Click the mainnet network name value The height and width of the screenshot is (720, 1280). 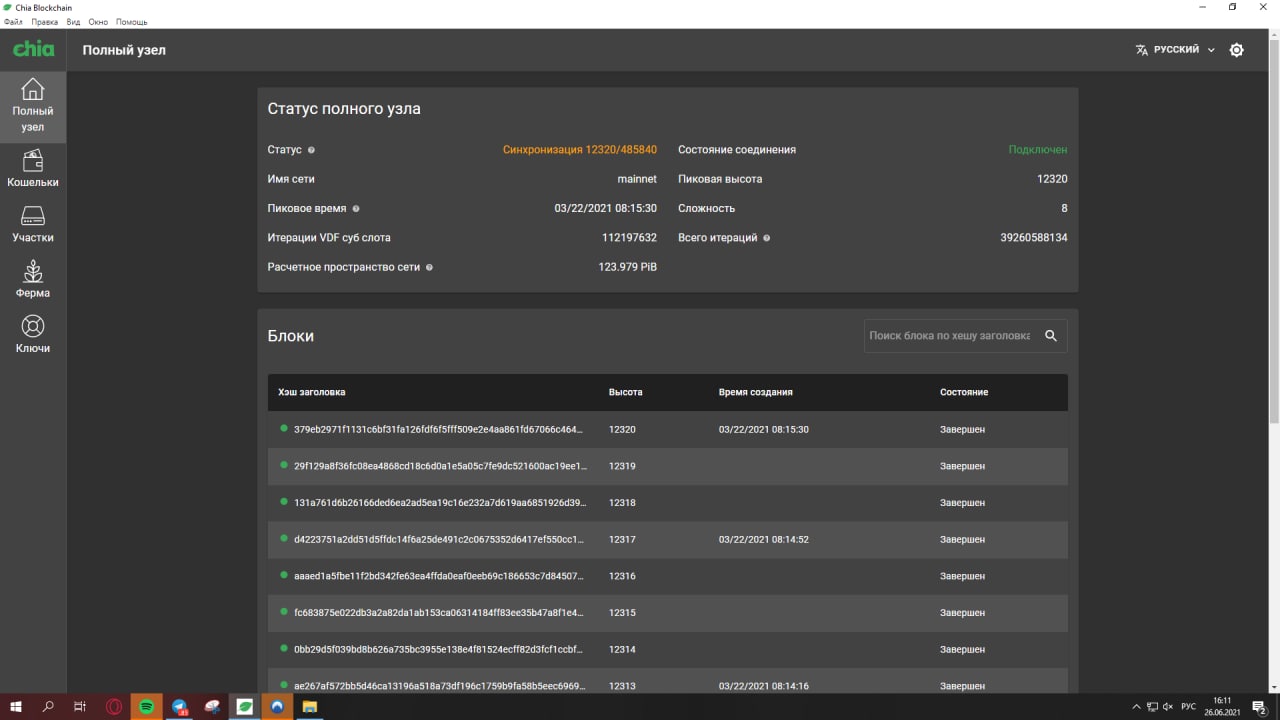pyautogui.click(x=637, y=179)
